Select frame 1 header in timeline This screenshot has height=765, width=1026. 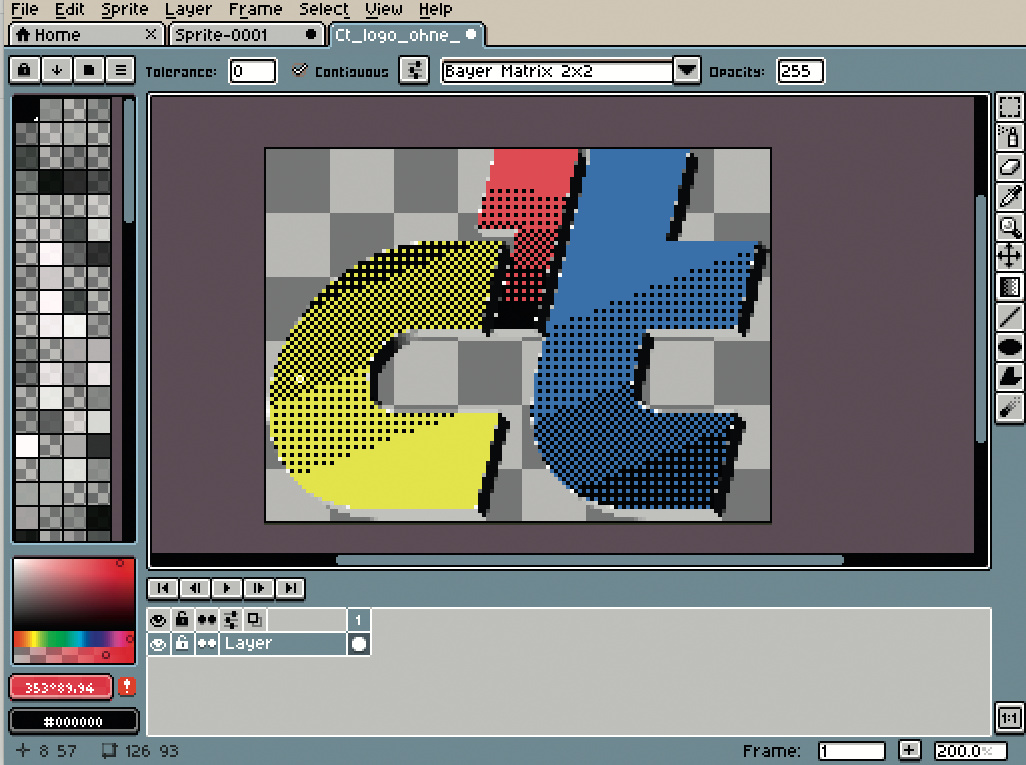click(359, 620)
